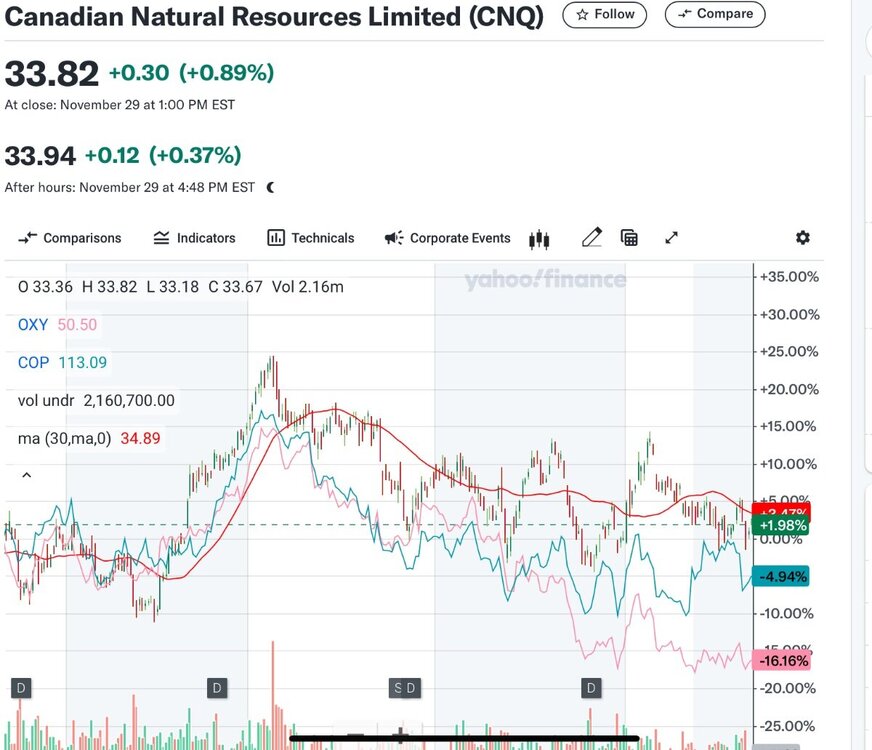Toggle the OXY comparison legend entry

tap(57, 325)
